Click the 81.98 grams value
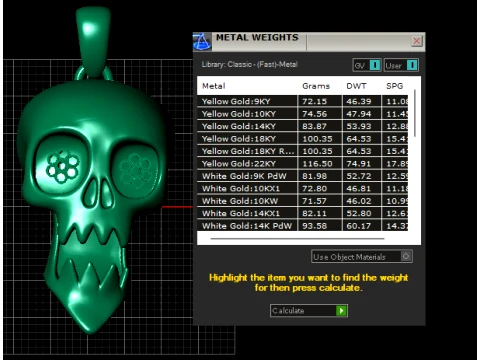The height and width of the screenshot is (360, 480). click(x=314, y=176)
